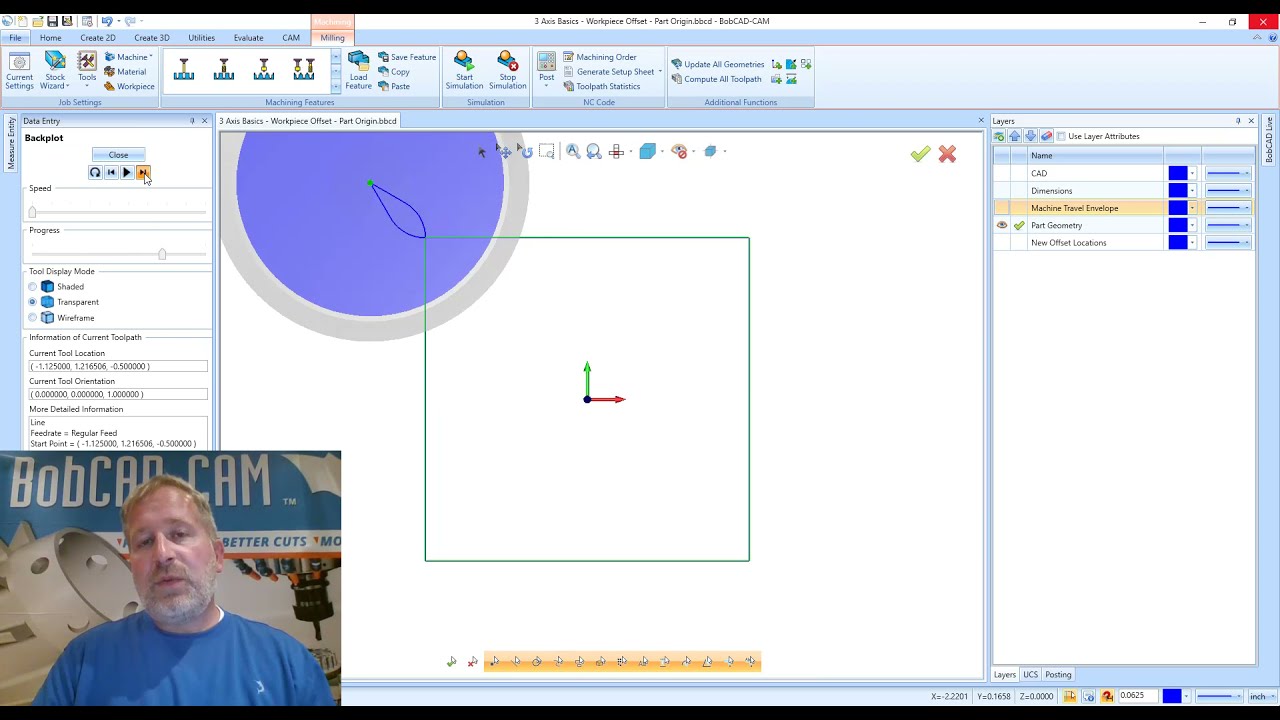Click the undo icon in quick access toolbar
The width and height of the screenshot is (1280, 720).
107,21
